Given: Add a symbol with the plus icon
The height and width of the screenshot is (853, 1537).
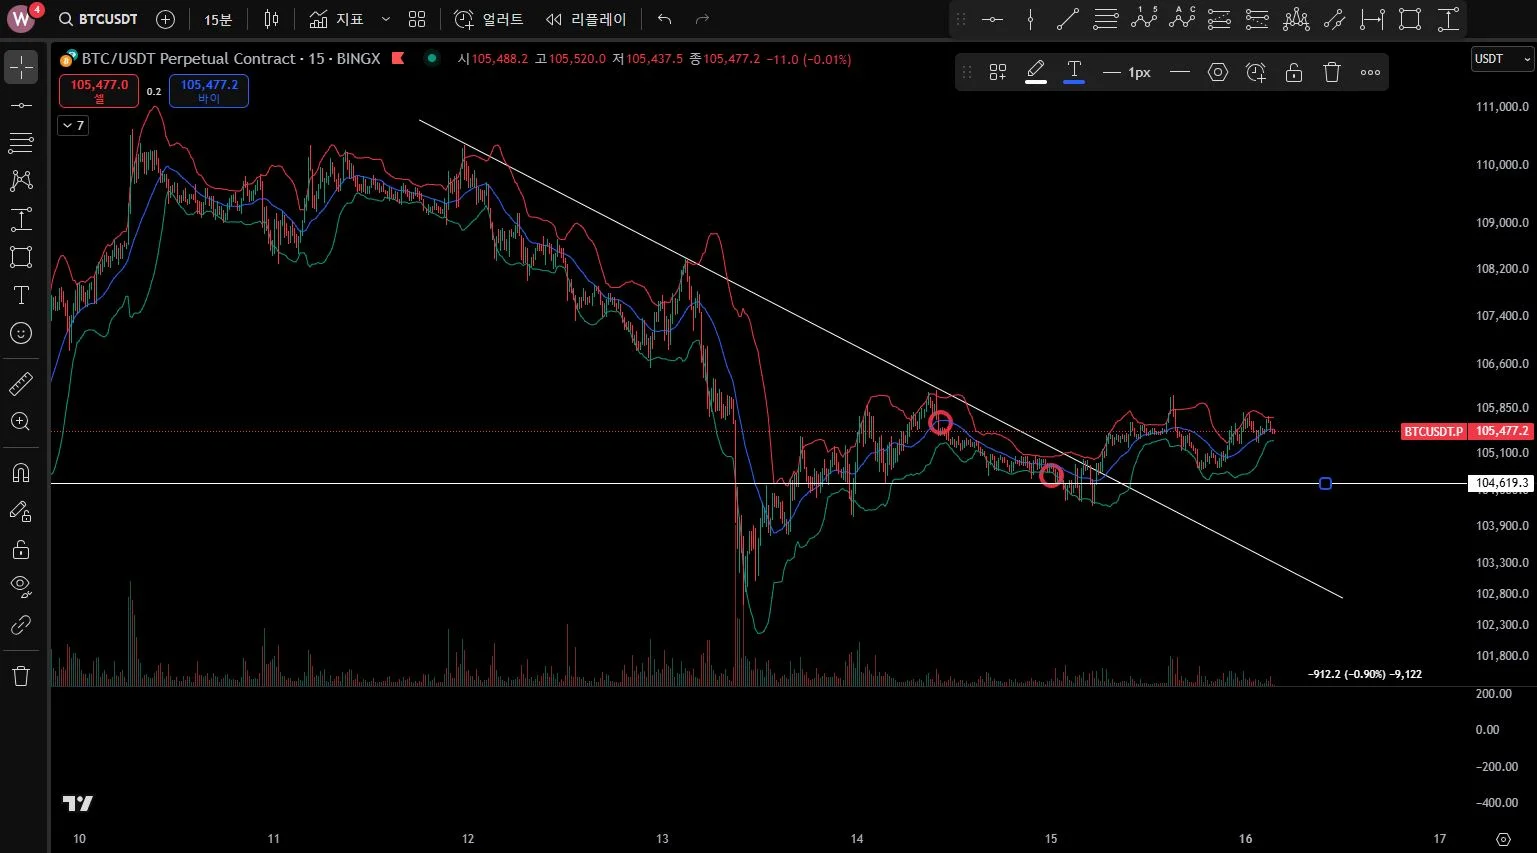Looking at the screenshot, I should point(166,19).
